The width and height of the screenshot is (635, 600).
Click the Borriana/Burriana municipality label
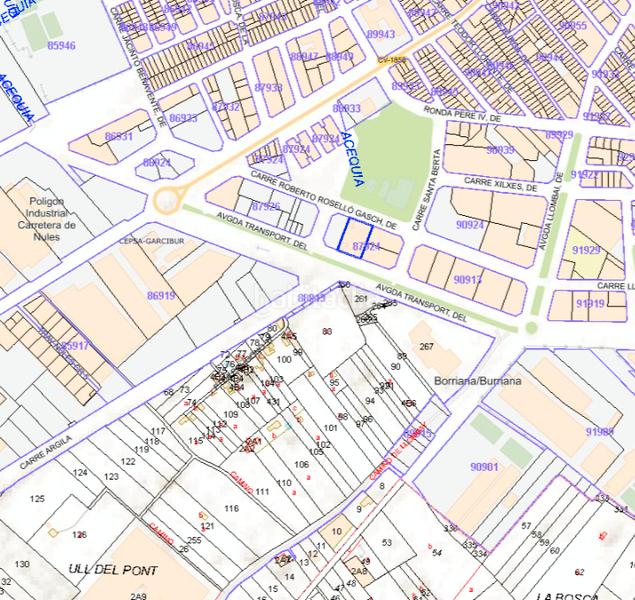(477, 382)
